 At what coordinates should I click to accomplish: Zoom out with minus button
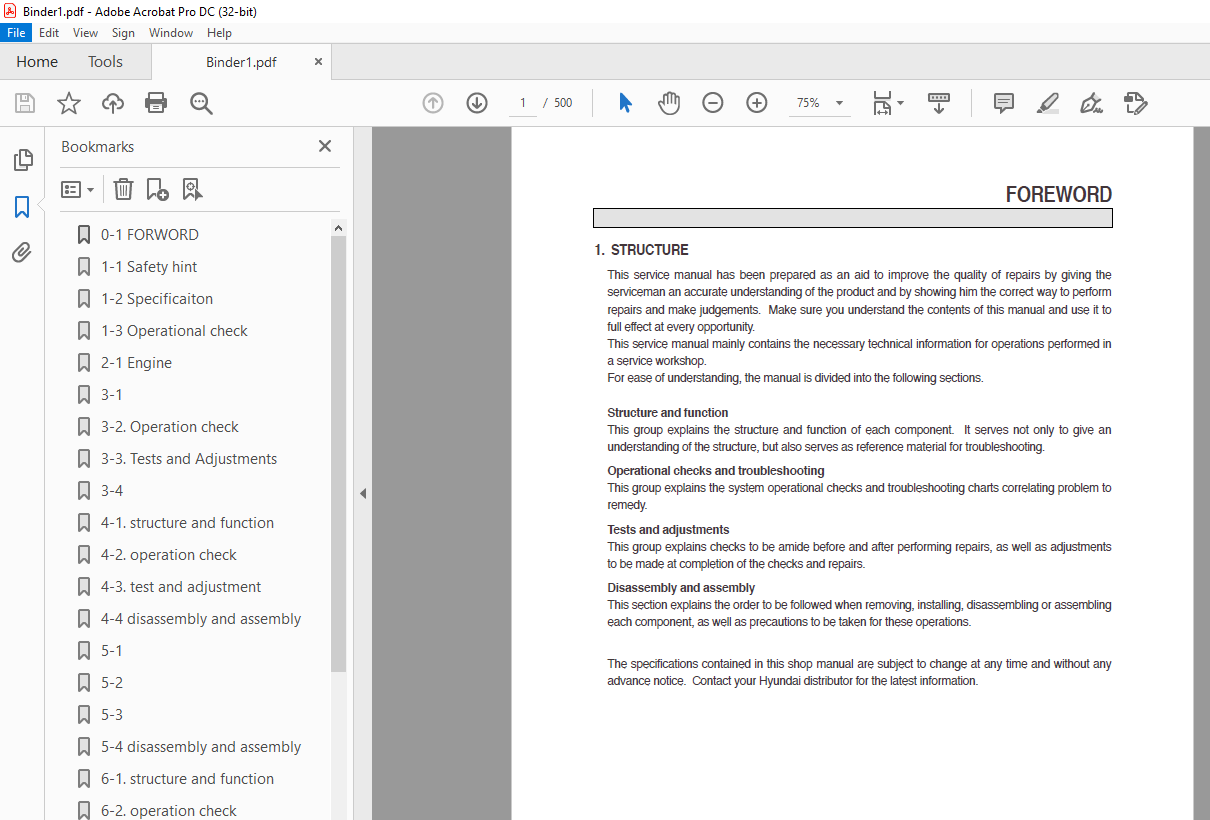[713, 103]
